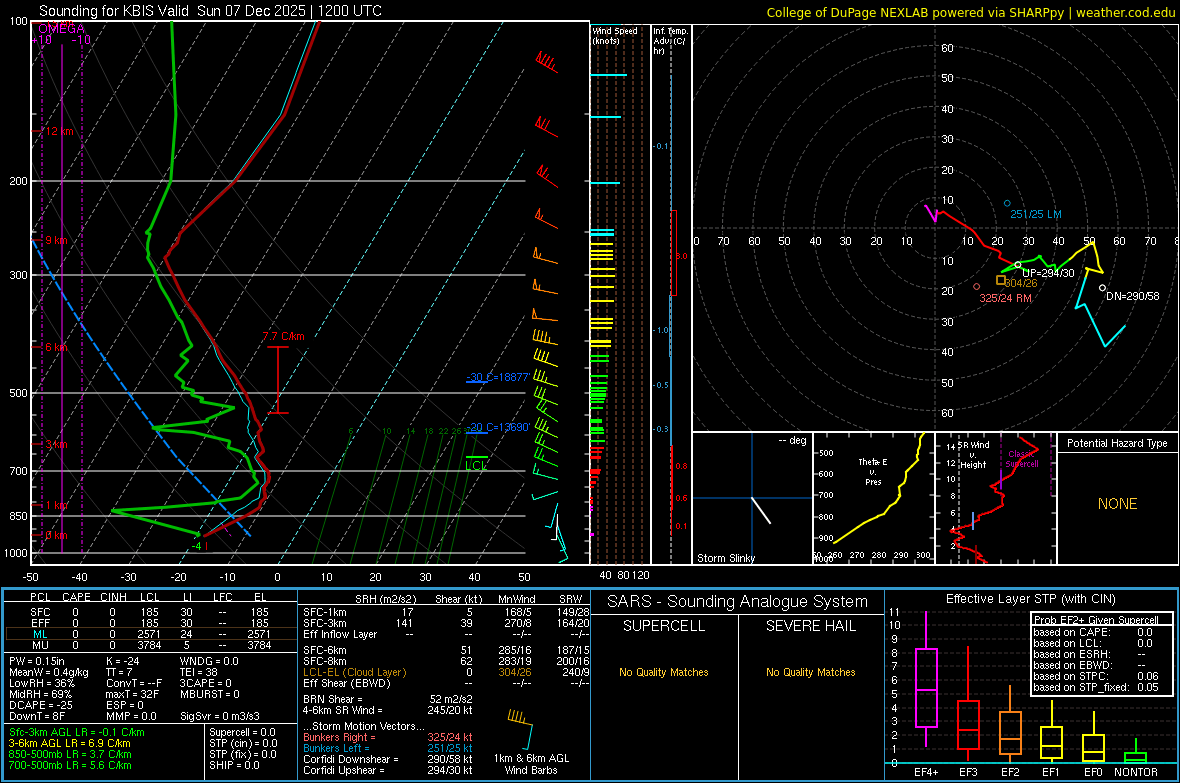Screen dimensions: 1180x783
Task: Click the Corfidi Downshear = 290/58 kt line
Action: coord(388,759)
